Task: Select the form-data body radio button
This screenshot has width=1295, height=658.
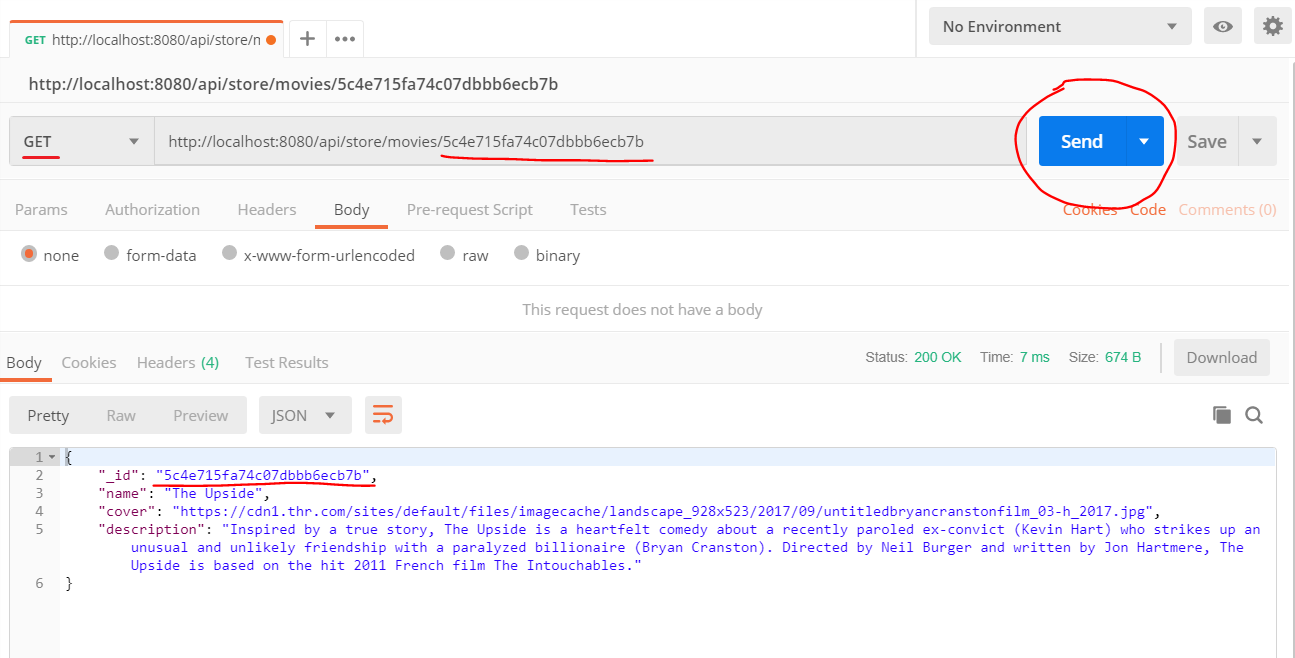Action: coord(112,254)
